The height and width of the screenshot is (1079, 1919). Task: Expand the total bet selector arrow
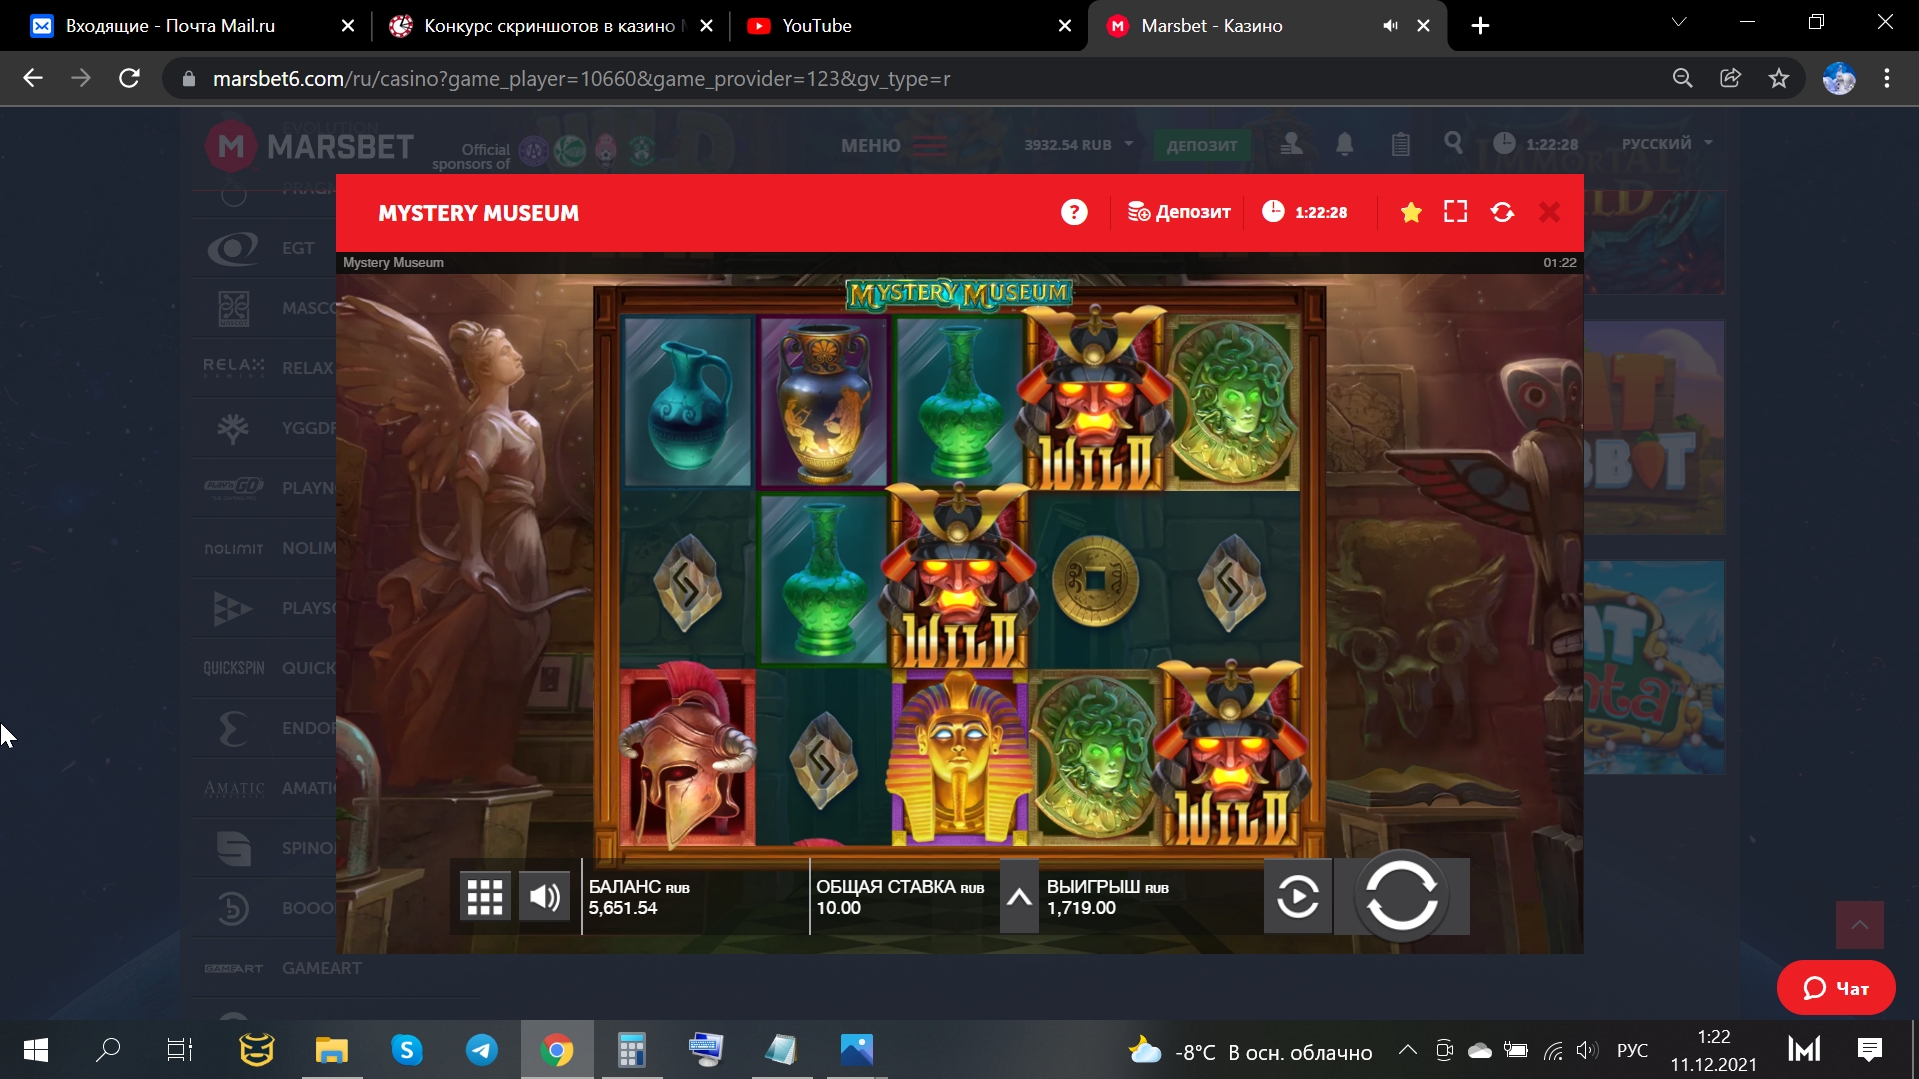[1019, 897]
